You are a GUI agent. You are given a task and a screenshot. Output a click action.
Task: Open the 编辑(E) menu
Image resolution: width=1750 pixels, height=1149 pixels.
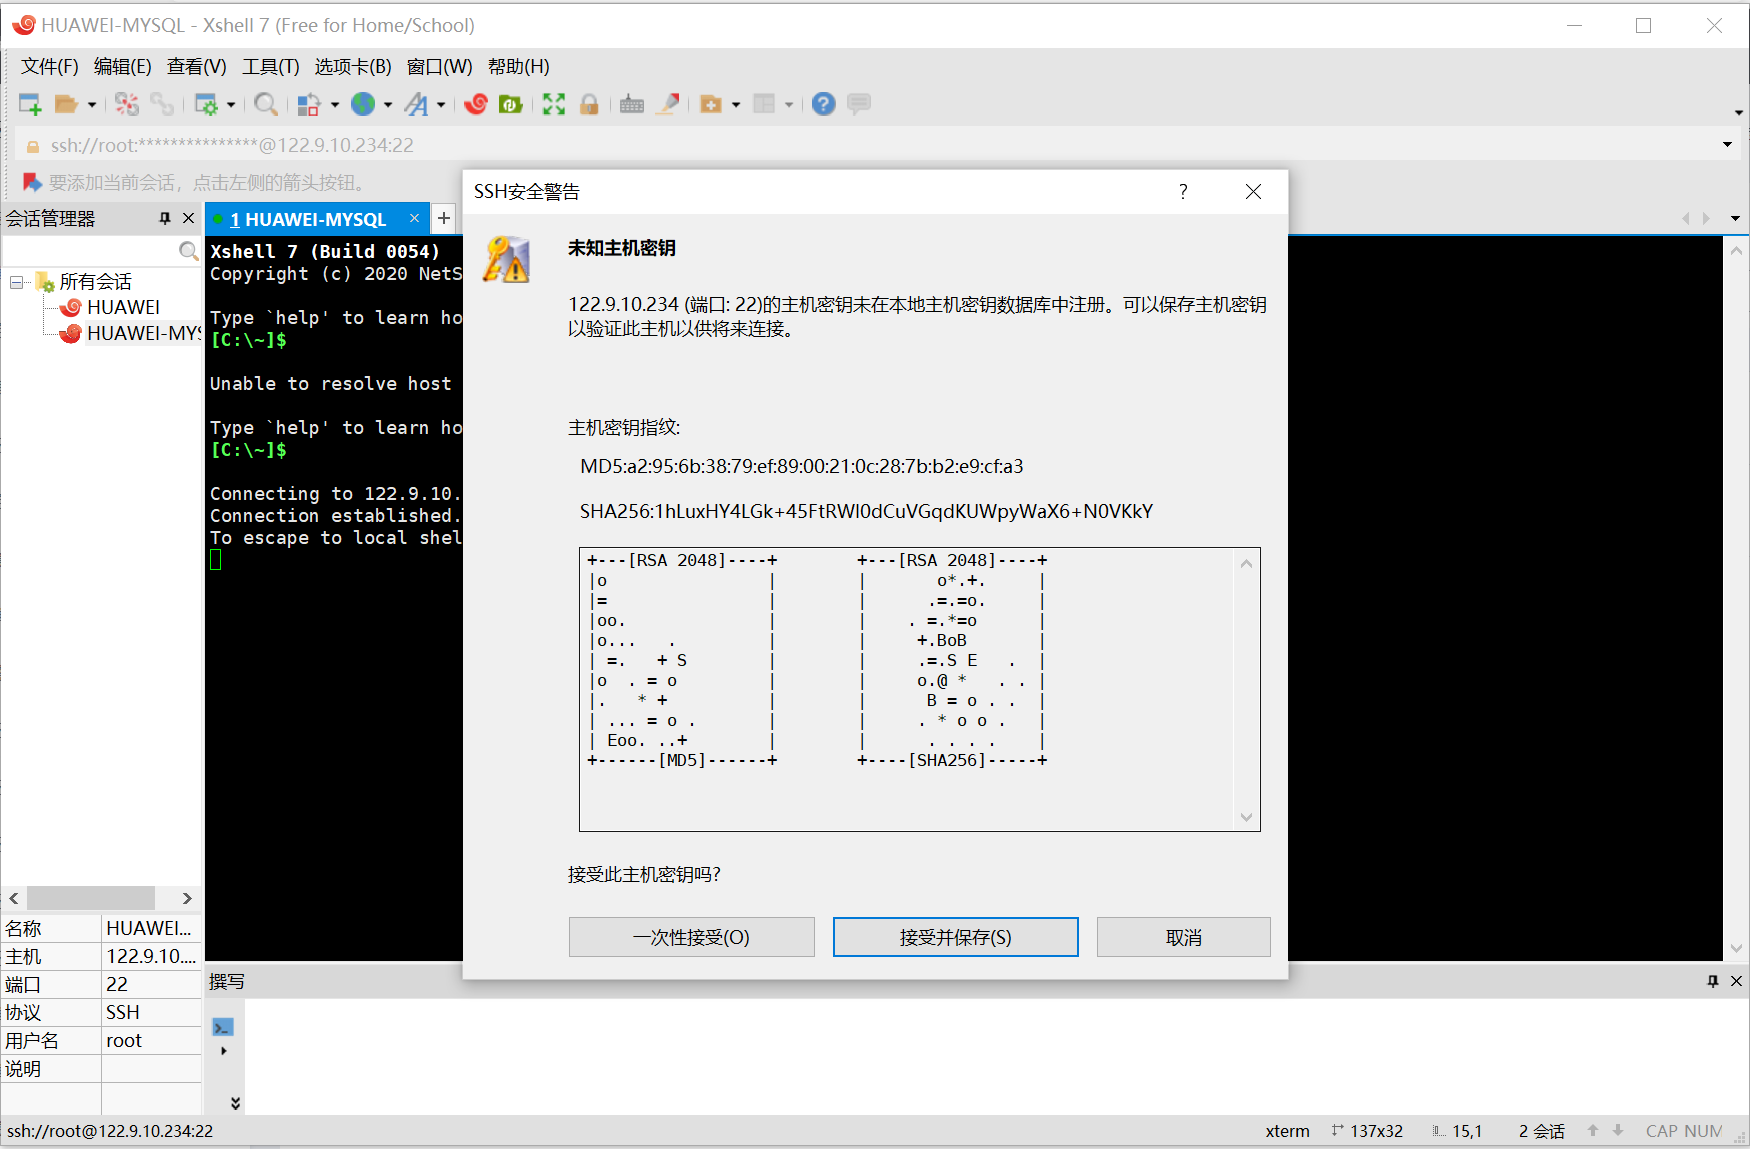pyautogui.click(x=123, y=67)
